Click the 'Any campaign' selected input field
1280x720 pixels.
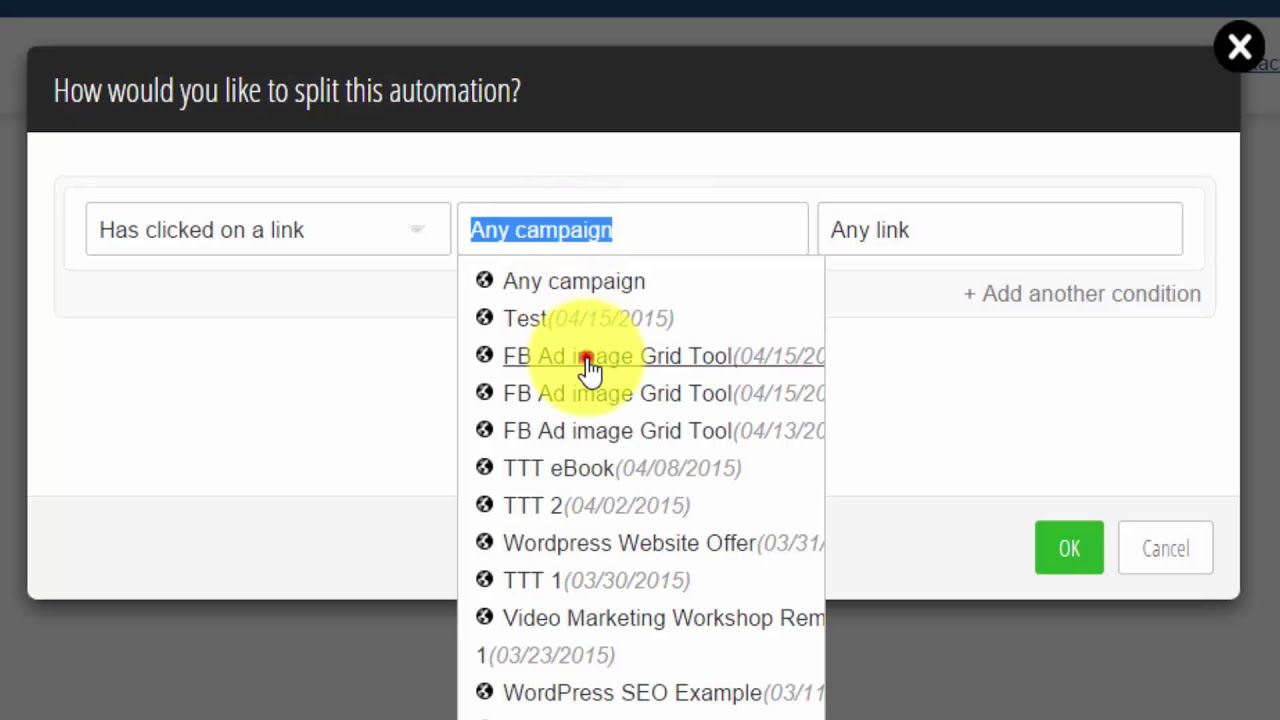pyautogui.click(x=632, y=229)
